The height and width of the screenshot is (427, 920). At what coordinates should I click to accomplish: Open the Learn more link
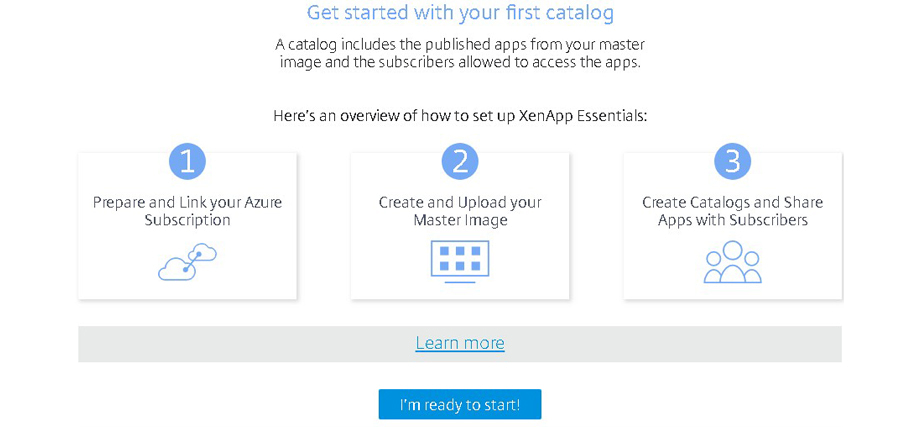[x=460, y=343]
